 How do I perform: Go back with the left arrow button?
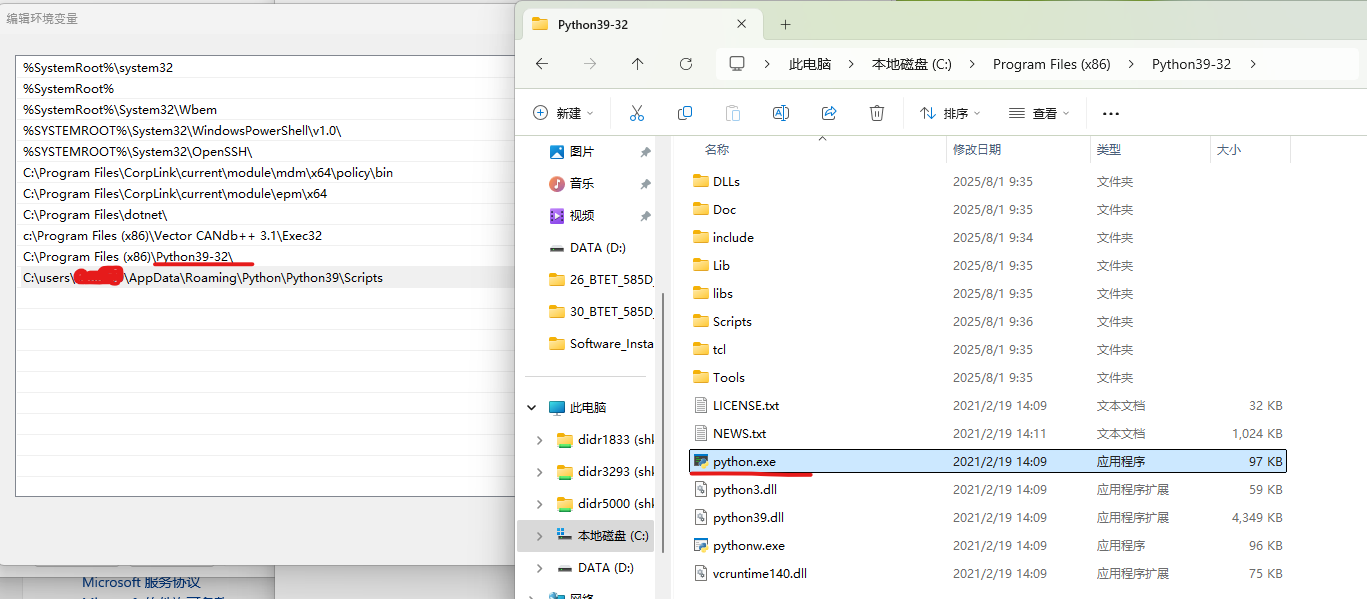[x=542, y=64]
